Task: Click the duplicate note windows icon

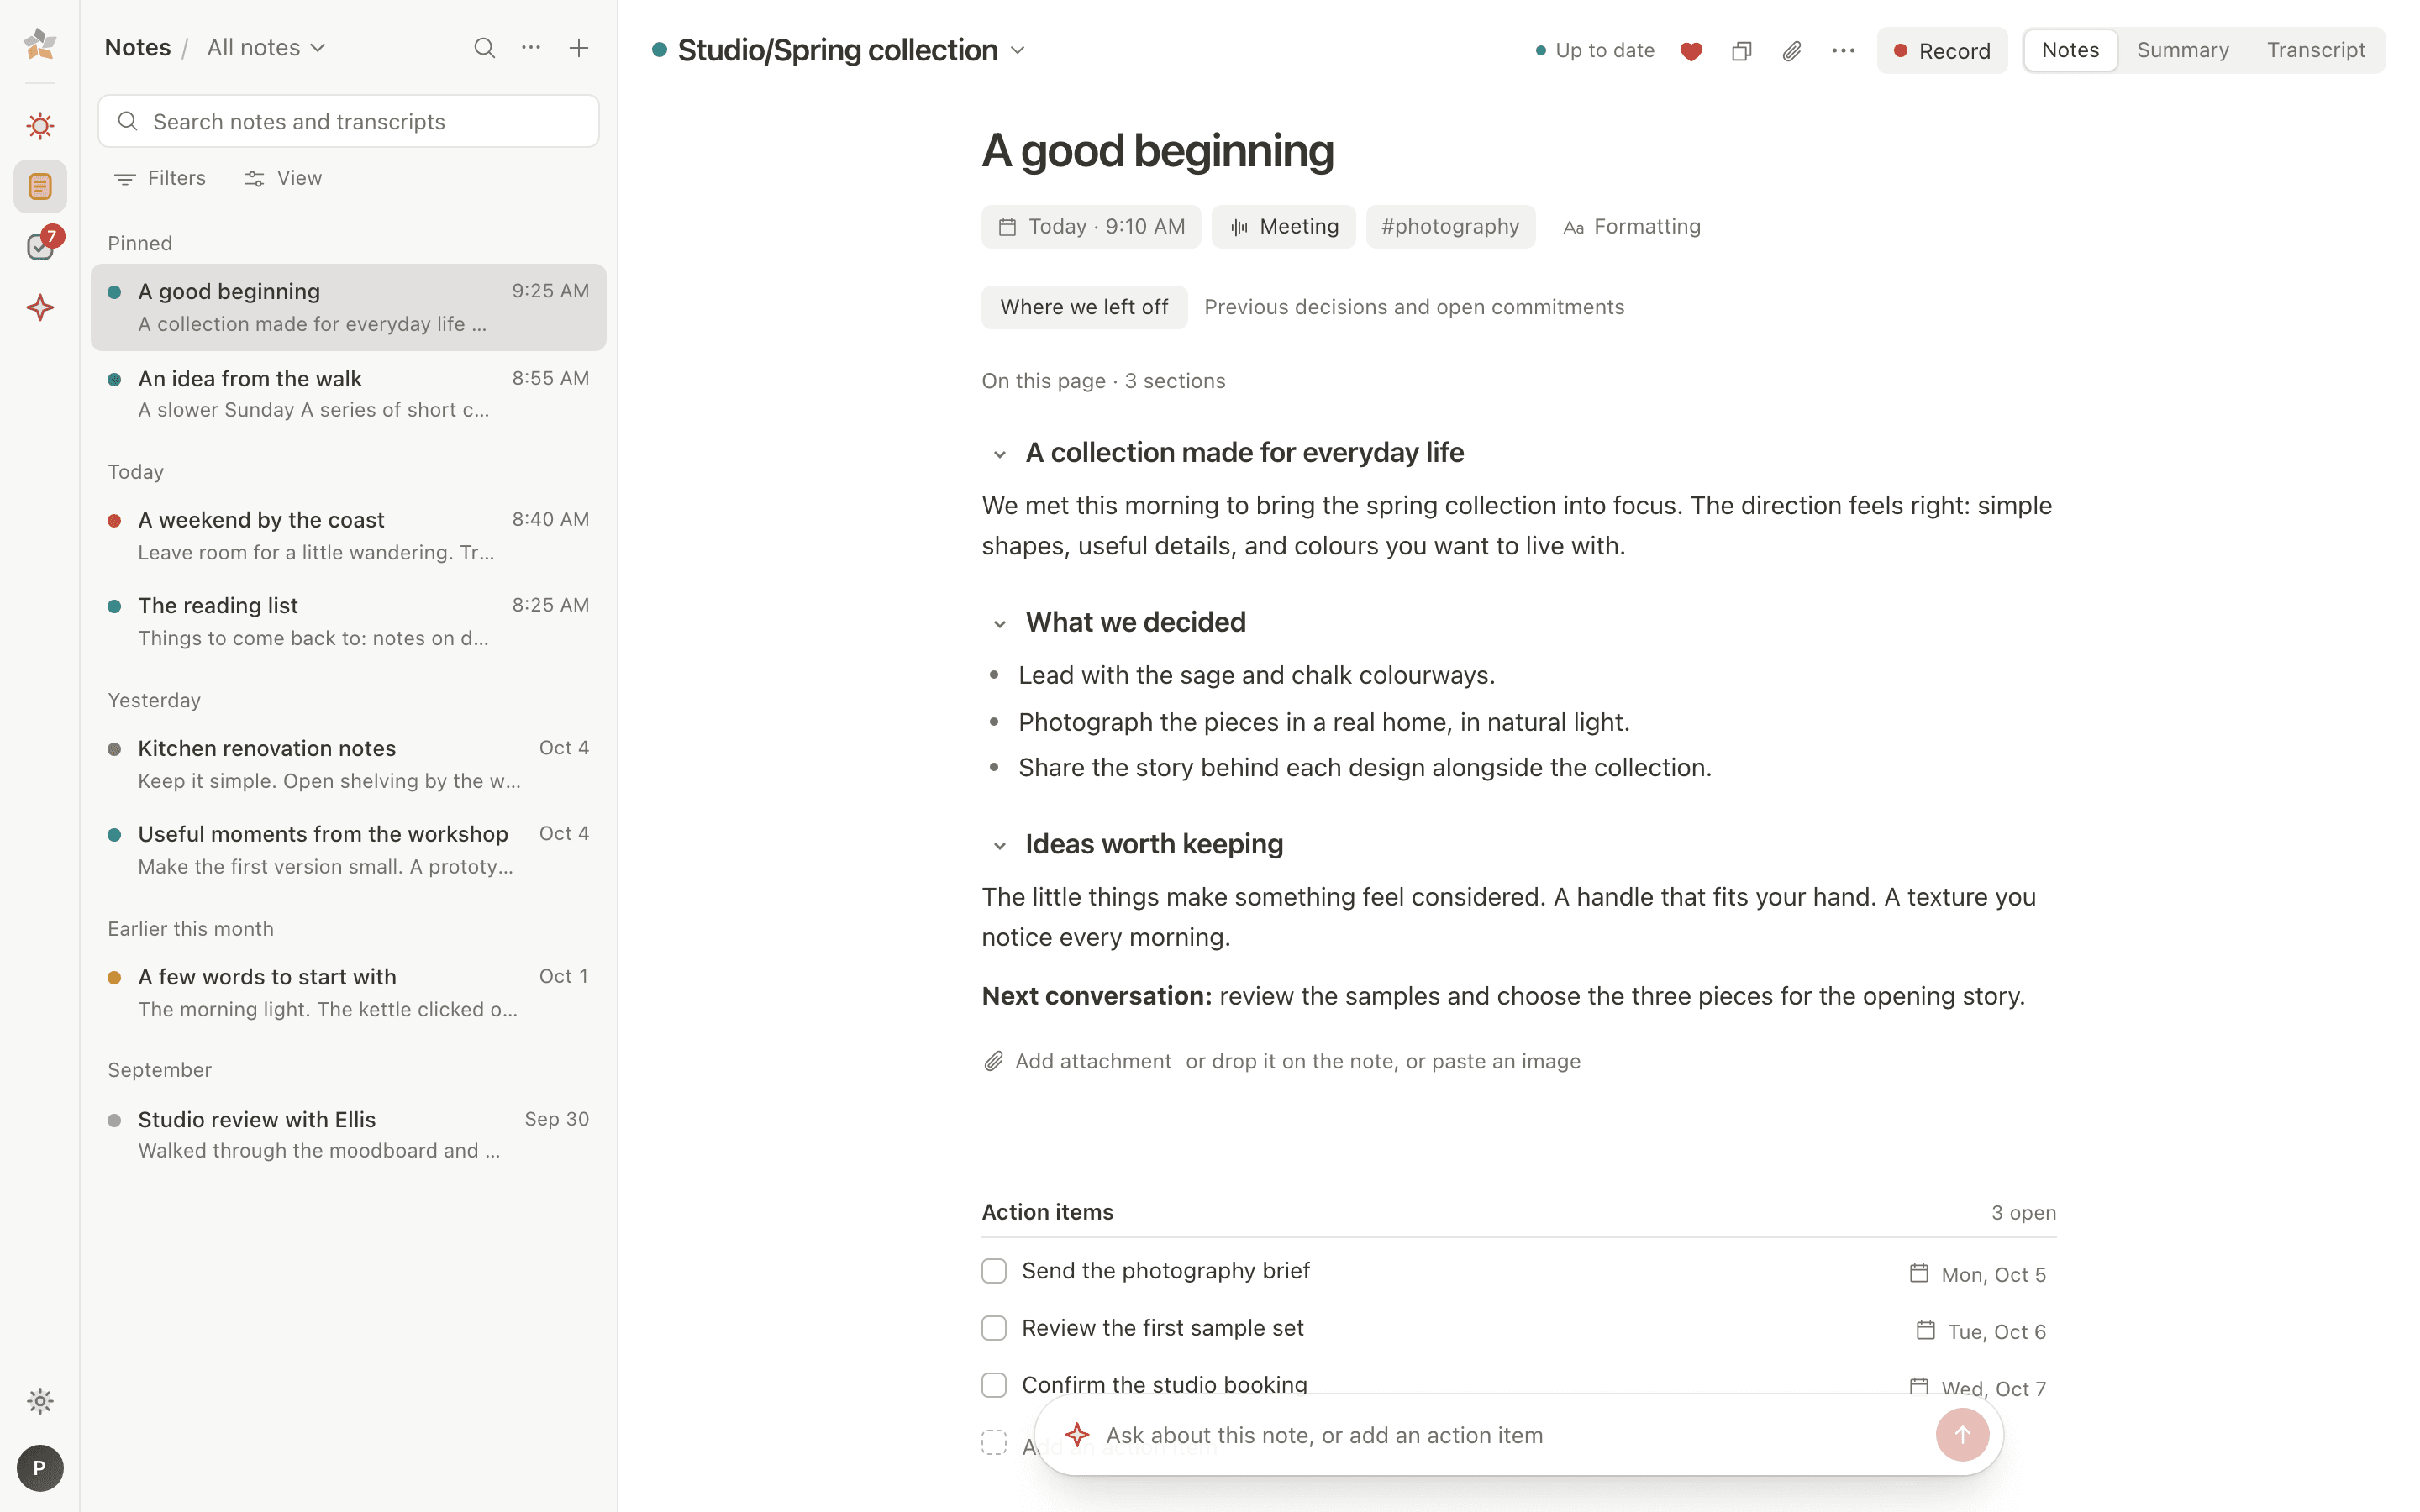Action: pyautogui.click(x=1742, y=51)
